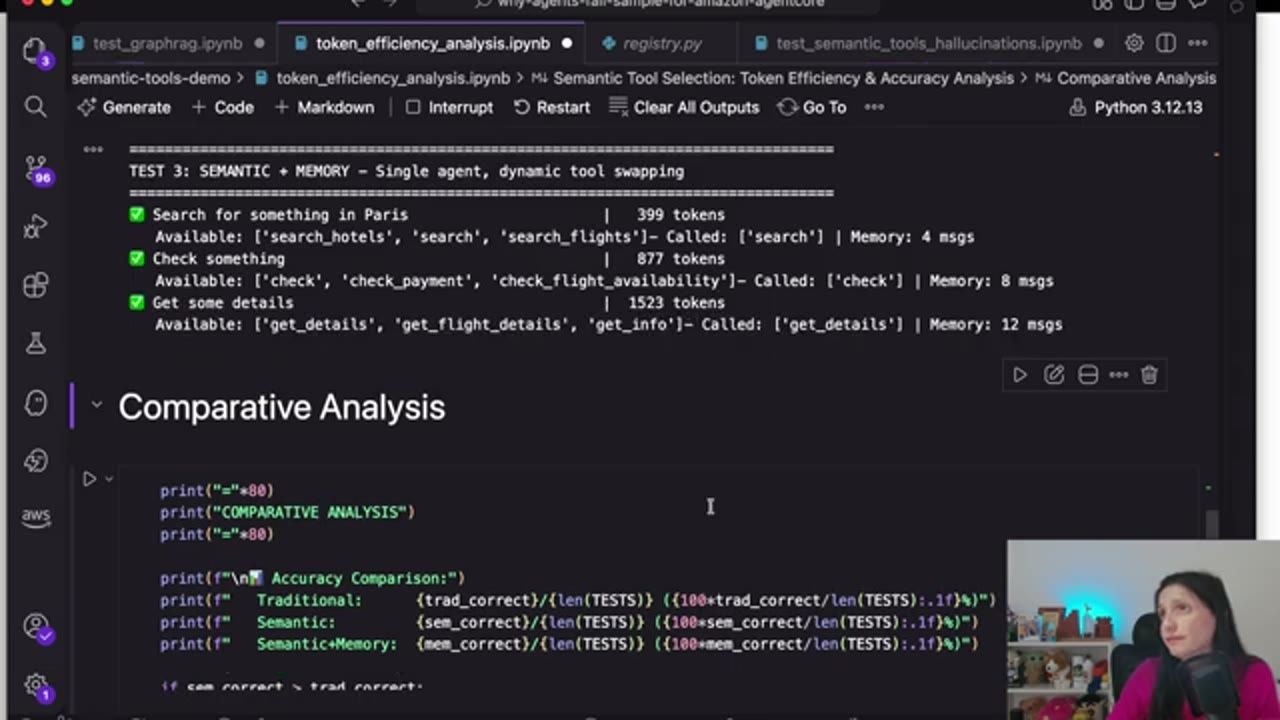Add a new Markdown cell

click(324, 107)
